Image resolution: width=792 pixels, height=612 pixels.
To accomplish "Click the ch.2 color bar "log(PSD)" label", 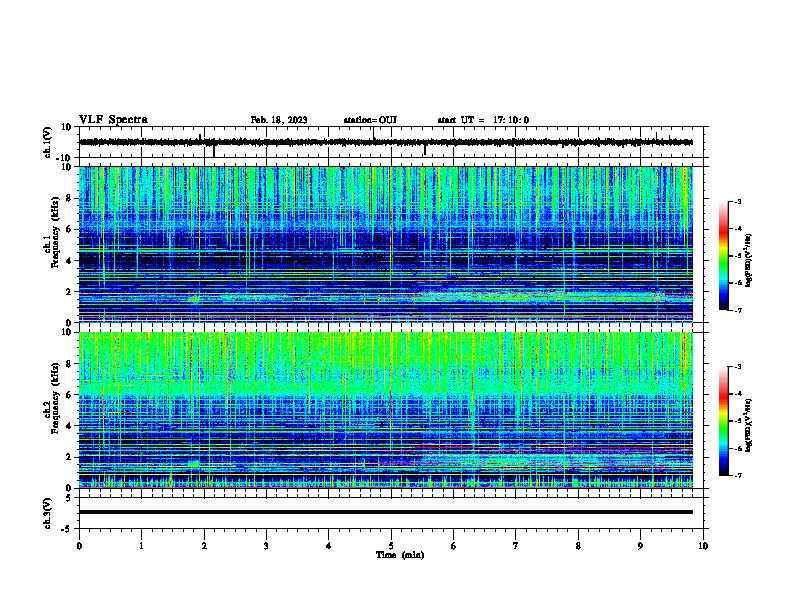I will click(x=749, y=426).
